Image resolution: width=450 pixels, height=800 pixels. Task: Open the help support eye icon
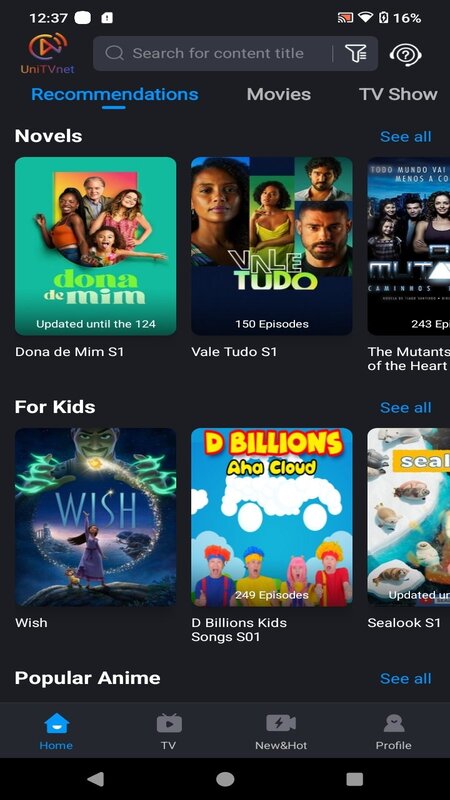coord(406,54)
